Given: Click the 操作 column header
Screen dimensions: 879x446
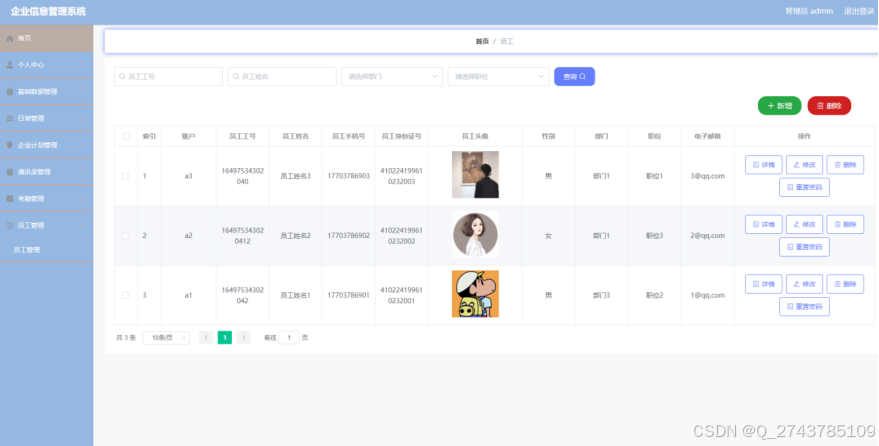Looking at the screenshot, I should click(x=804, y=137).
